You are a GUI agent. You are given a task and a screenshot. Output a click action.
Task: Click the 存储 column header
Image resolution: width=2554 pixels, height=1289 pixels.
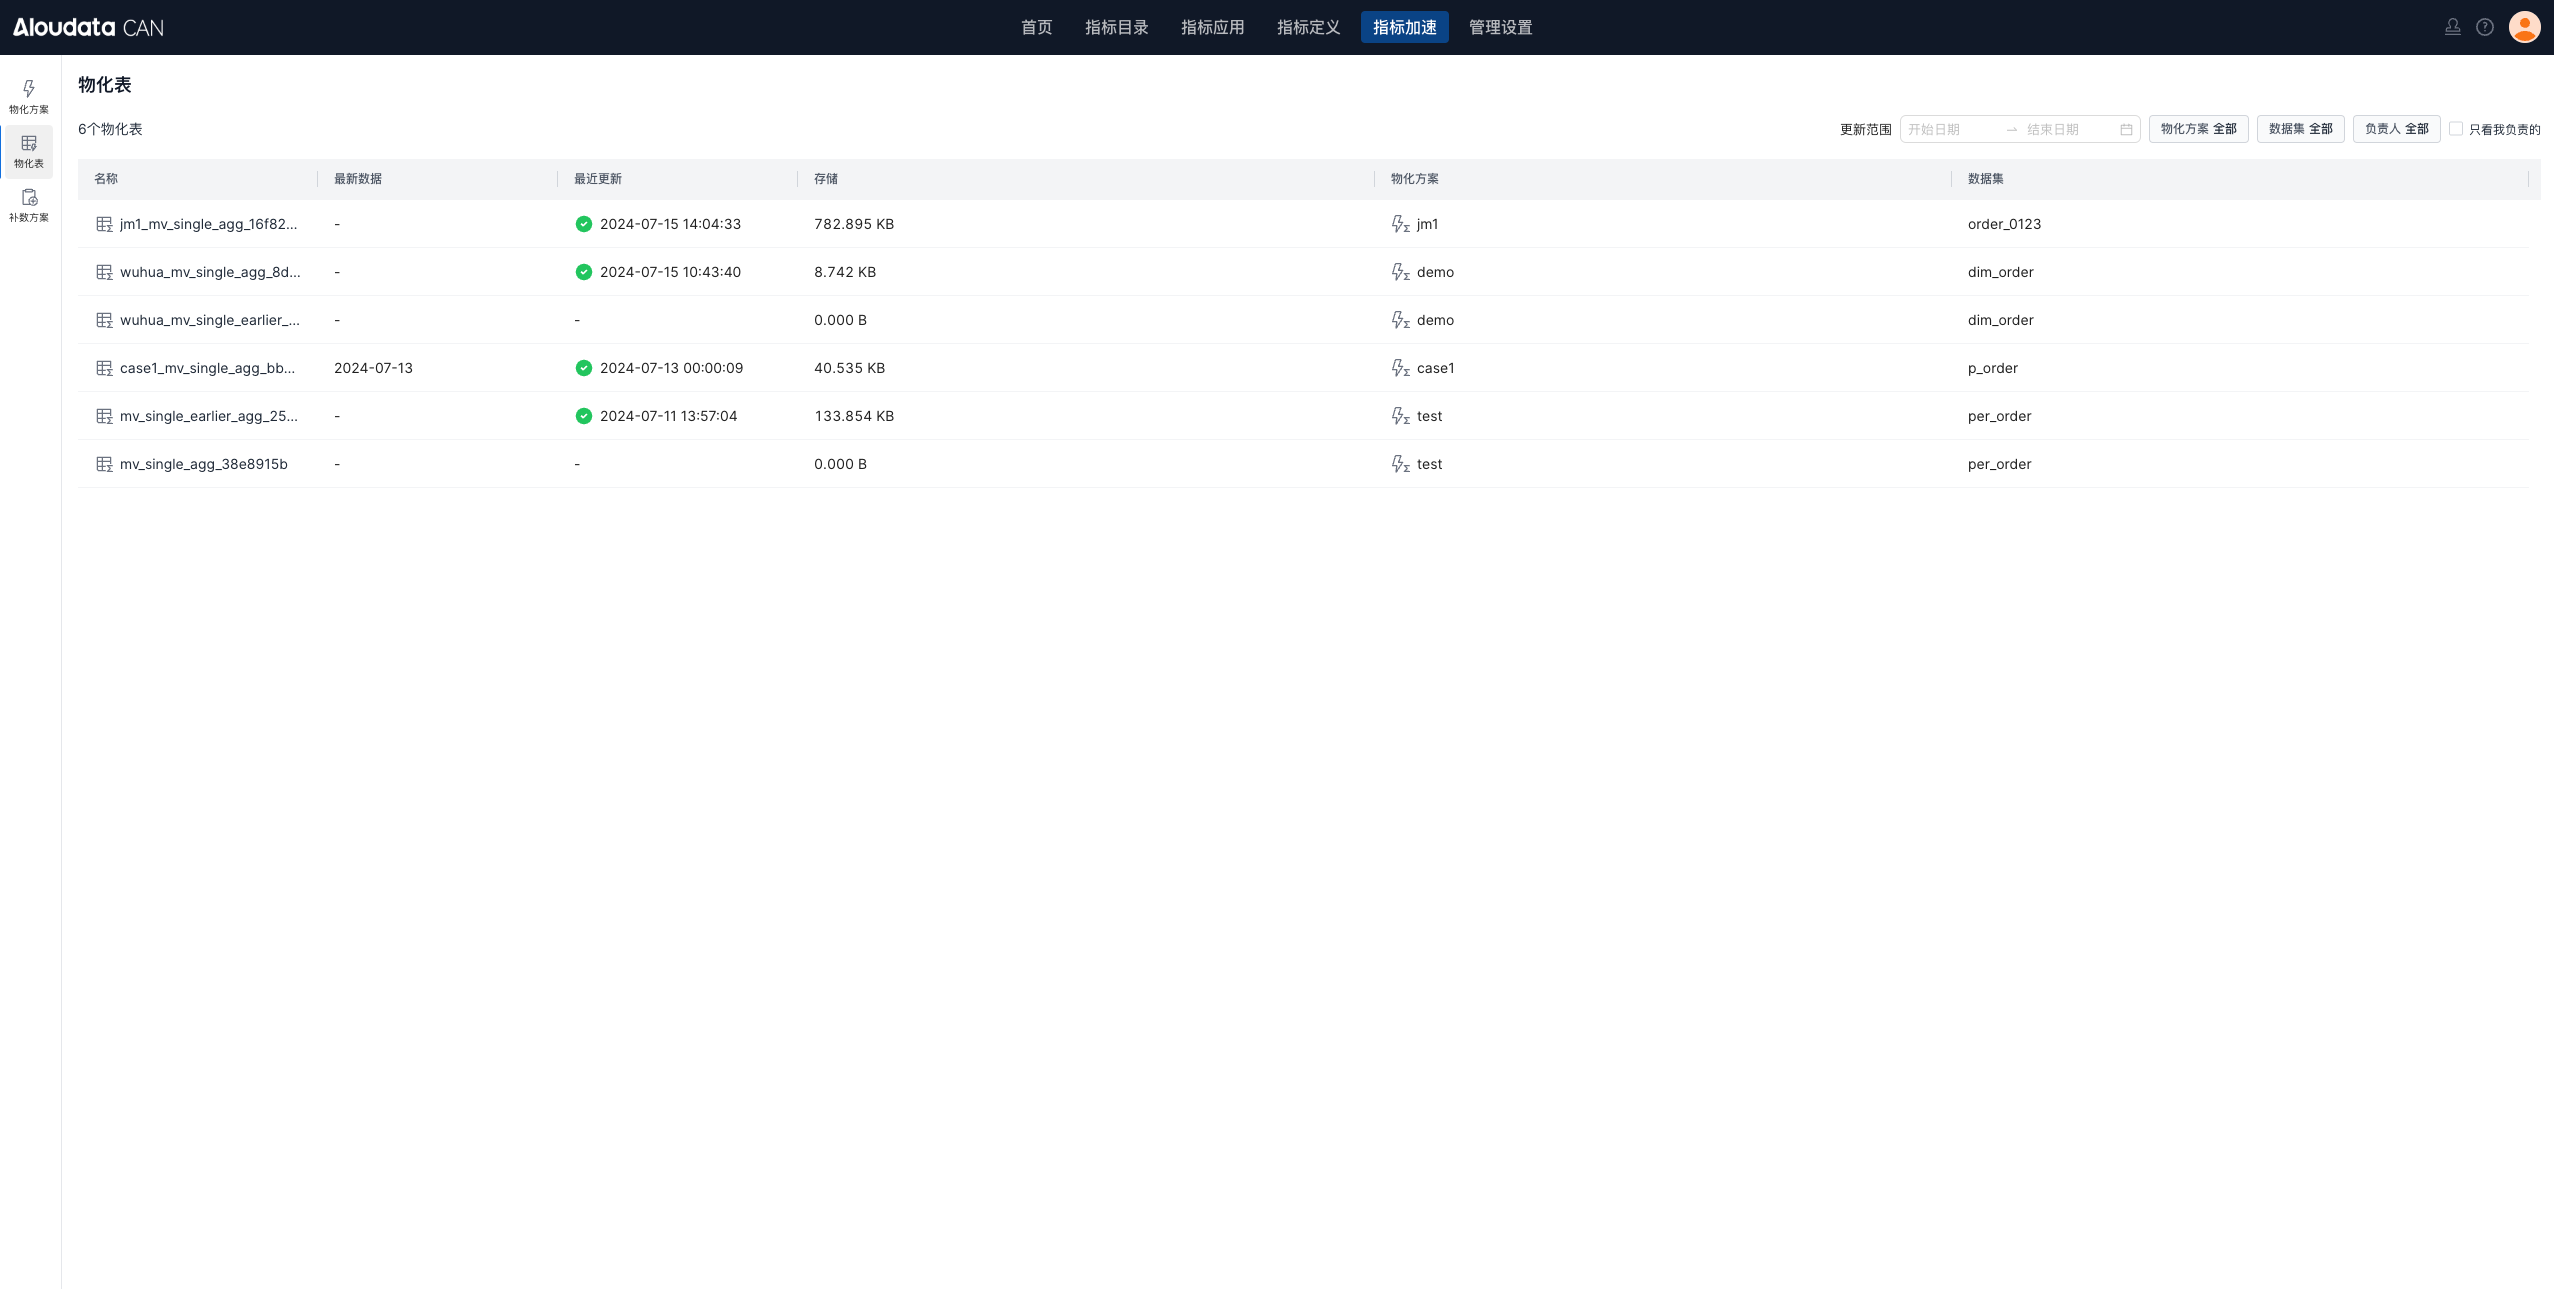tap(826, 179)
